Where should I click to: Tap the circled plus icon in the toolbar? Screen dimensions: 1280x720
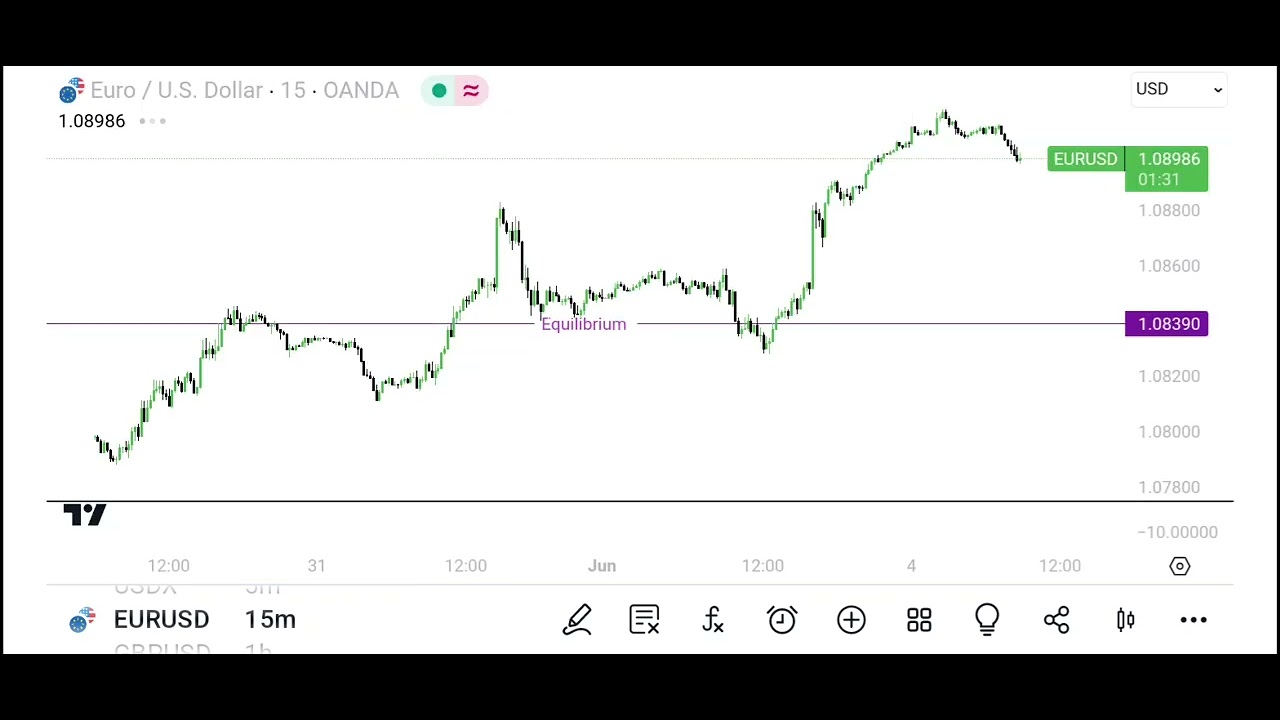851,620
